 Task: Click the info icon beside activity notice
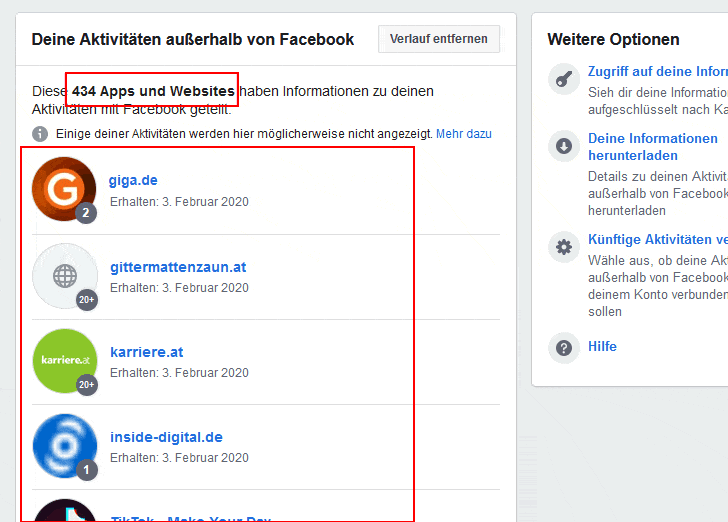[x=40, y=134]
